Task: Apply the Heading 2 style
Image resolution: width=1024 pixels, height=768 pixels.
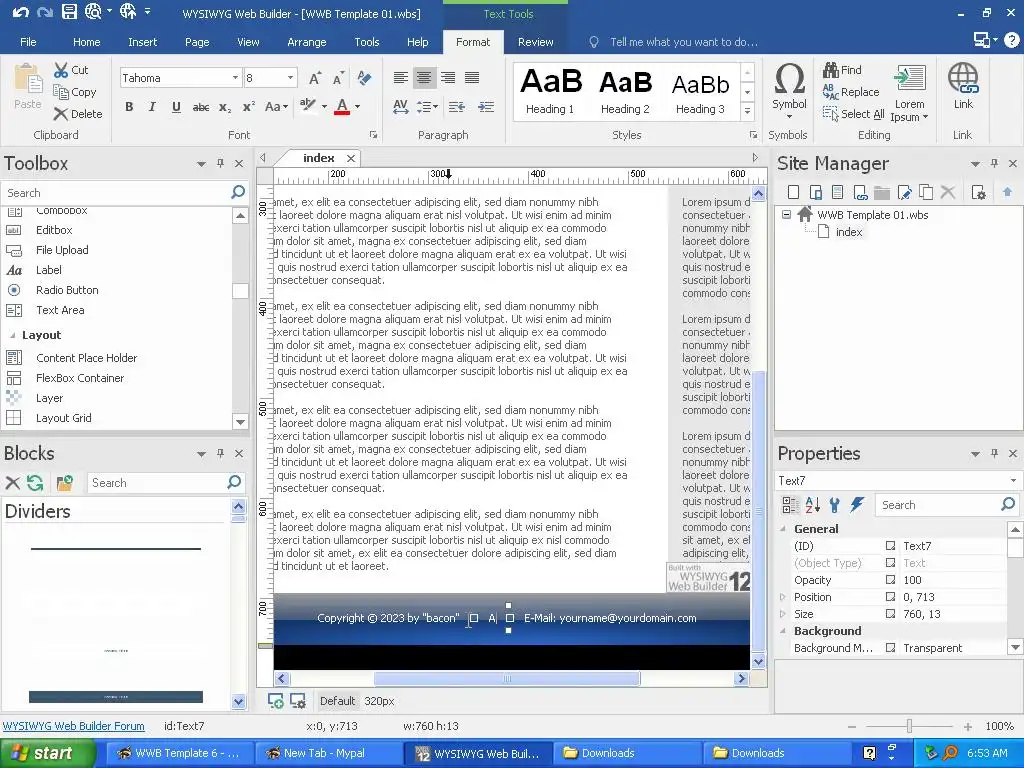Action: (x=625, y=91)
